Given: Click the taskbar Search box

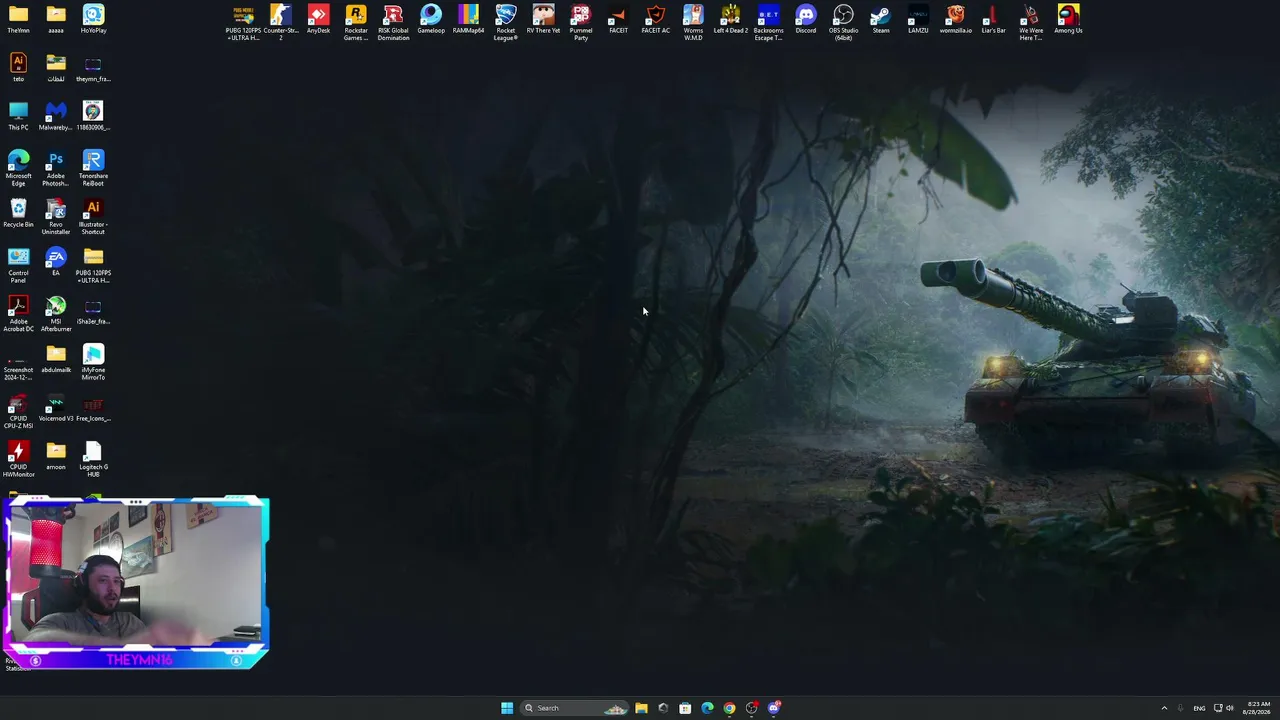Looking at the screenshot, I should pos(575,708).
